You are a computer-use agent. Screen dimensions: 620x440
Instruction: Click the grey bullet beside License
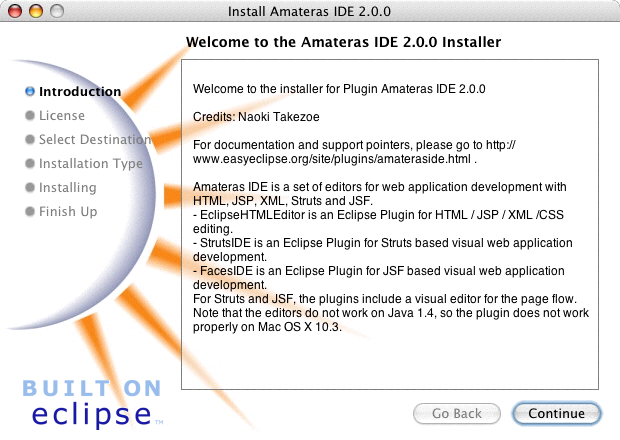tap(30, 116)
